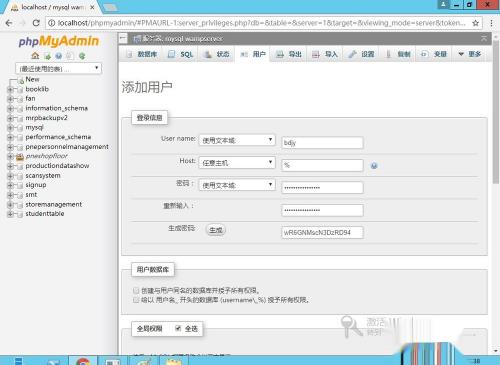Screen dimensions: 500x365
Task: Open the 更多 (More) menu tab
Action: (x=470, y=54)
